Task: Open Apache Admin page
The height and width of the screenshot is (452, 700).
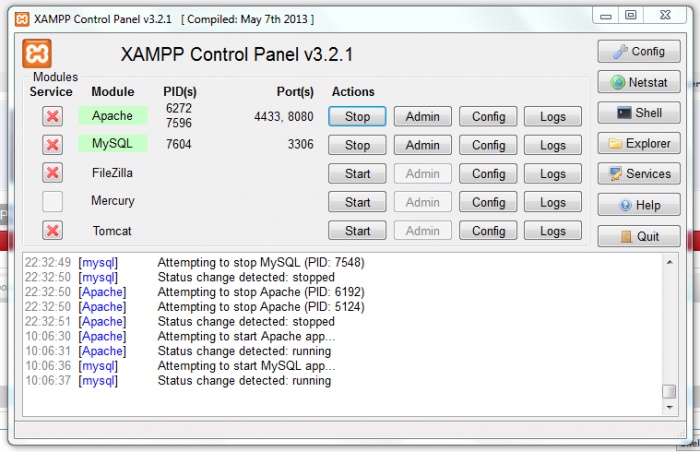Action: (423, 117)
